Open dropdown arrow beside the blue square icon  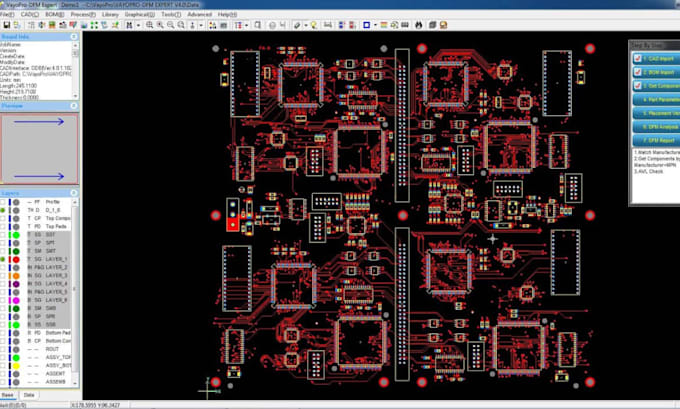coord(375,25)
